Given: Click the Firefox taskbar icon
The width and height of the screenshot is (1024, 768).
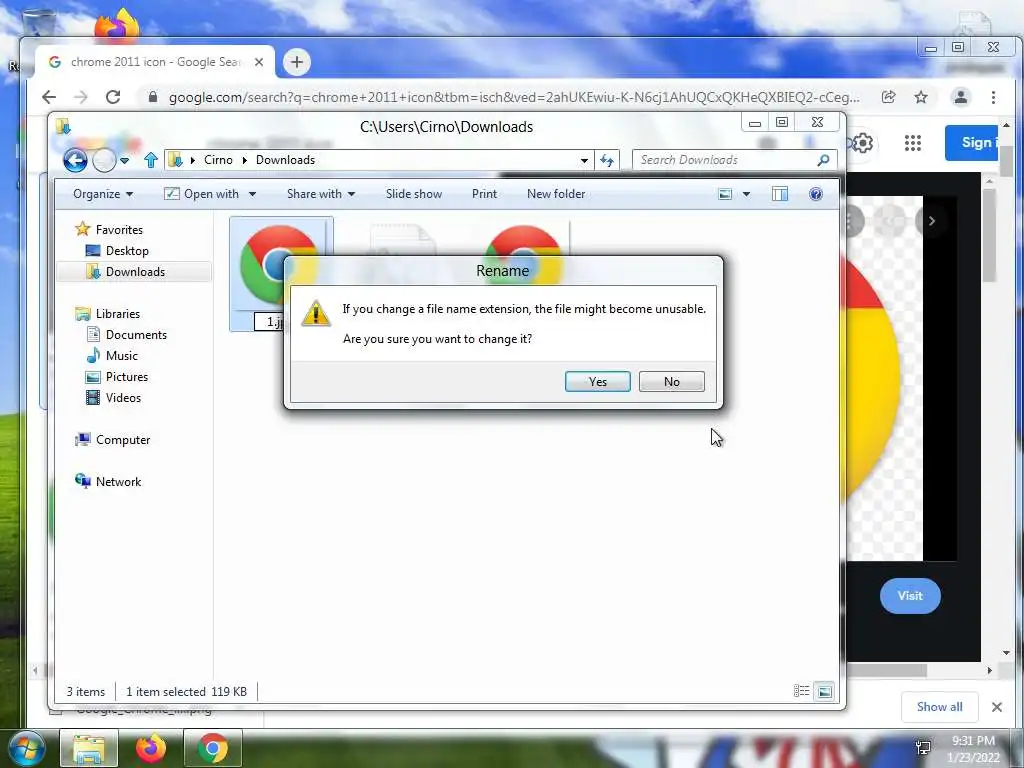Looking at the screenshot, I should [x=151, y=749].
